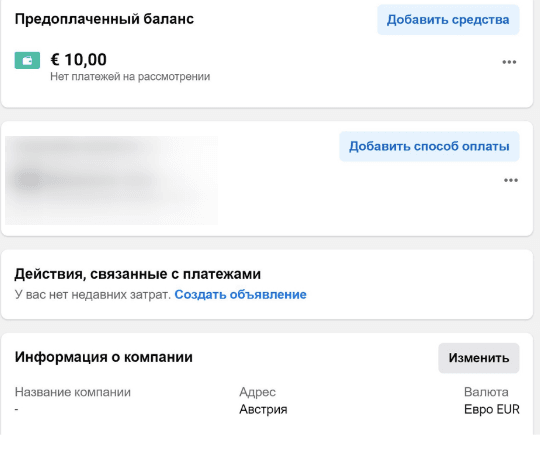Click the Валюта label

486,392
